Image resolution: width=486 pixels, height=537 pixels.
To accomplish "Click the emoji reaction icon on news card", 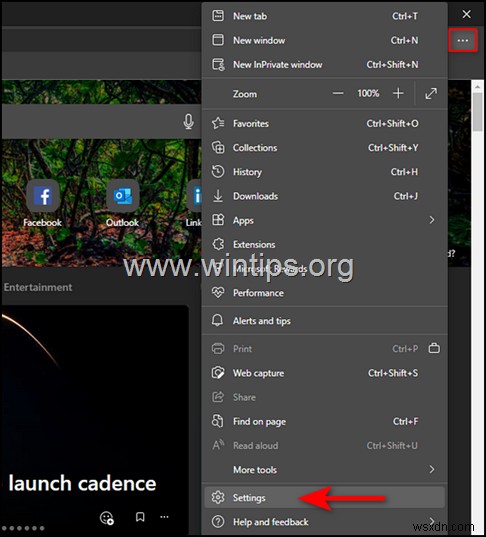I will (107, 517).
